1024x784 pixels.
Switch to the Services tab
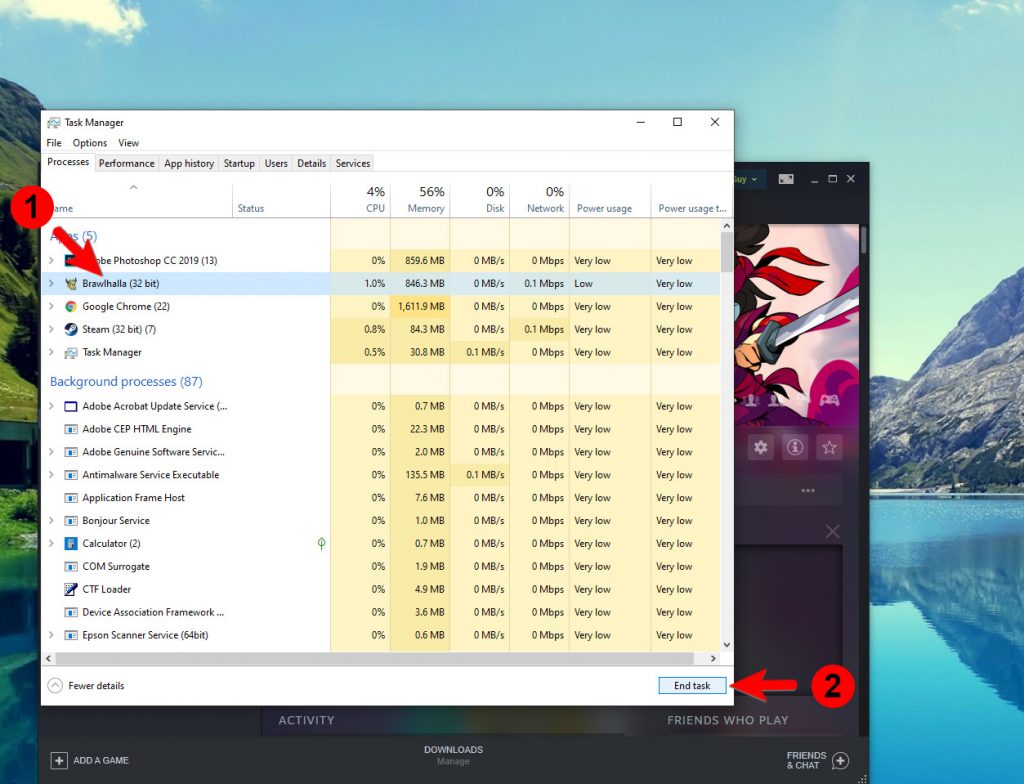(x=353, y=163)
